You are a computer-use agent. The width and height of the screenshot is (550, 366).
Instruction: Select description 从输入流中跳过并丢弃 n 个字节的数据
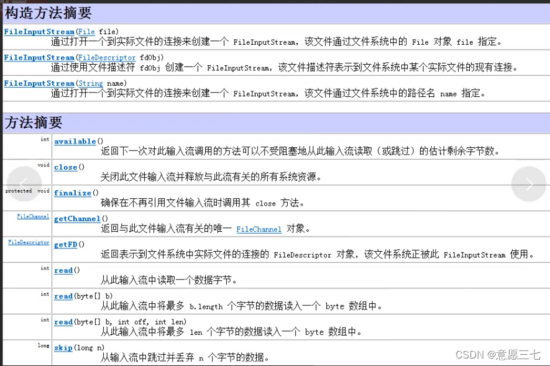(185, 358)
